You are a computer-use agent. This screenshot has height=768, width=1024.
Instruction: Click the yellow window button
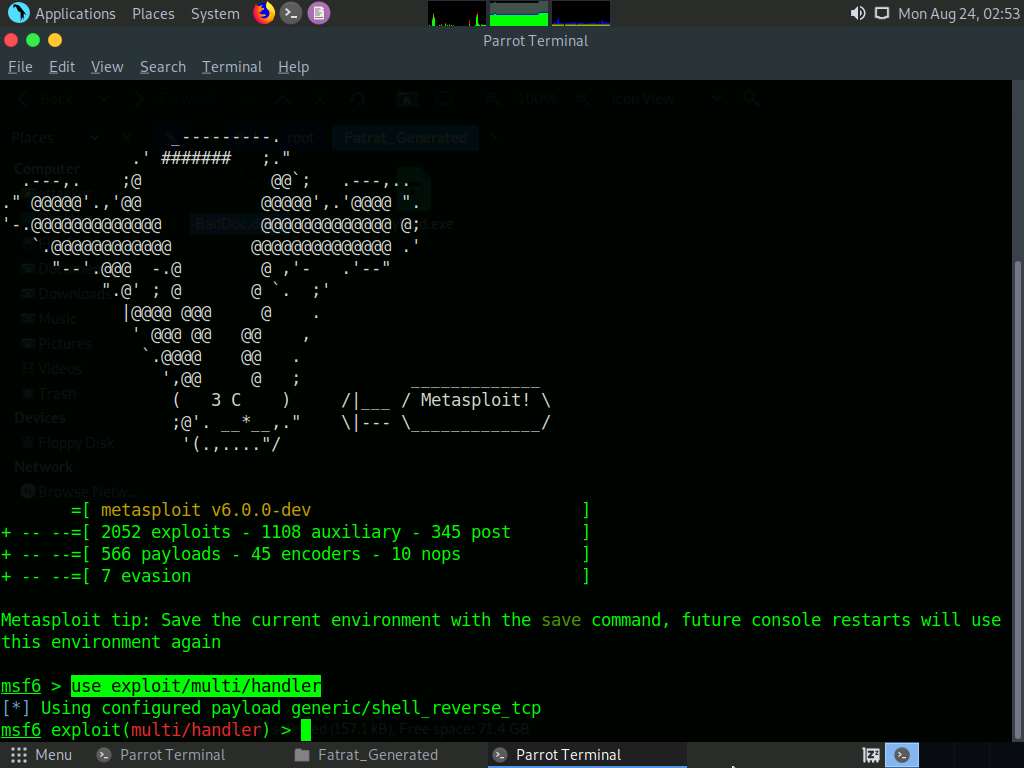(x=55, y=40)
